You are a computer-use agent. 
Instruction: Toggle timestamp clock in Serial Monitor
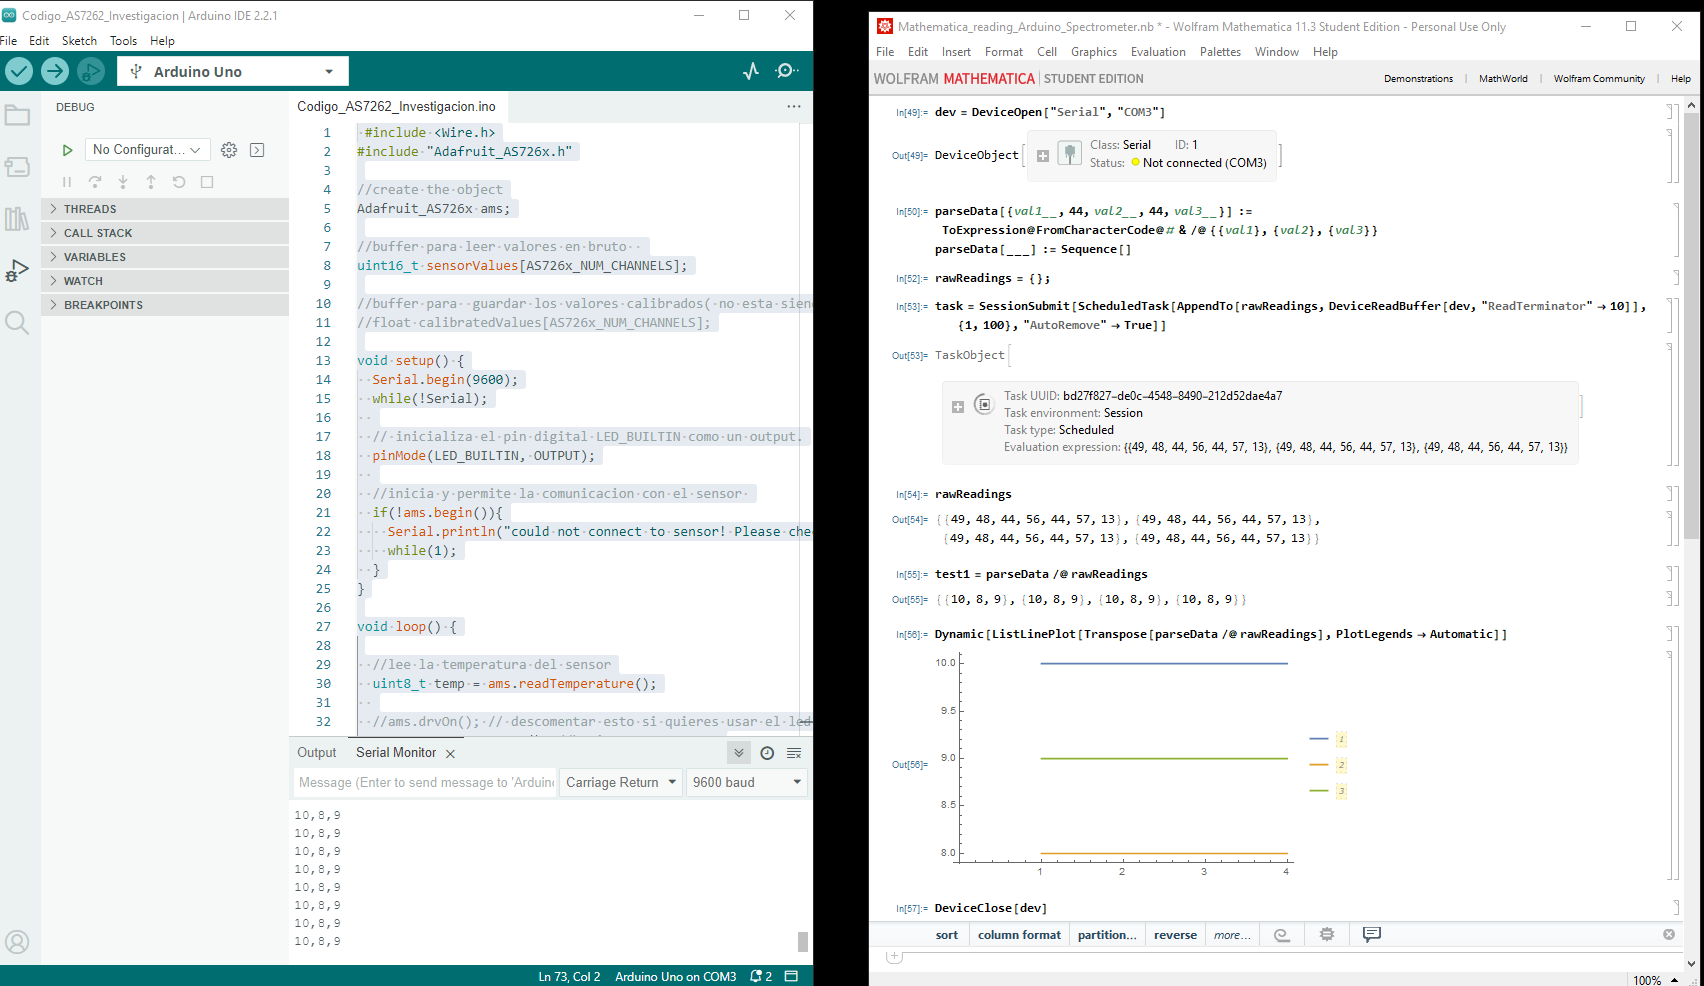pyautogui.click(x=767, y=753)
